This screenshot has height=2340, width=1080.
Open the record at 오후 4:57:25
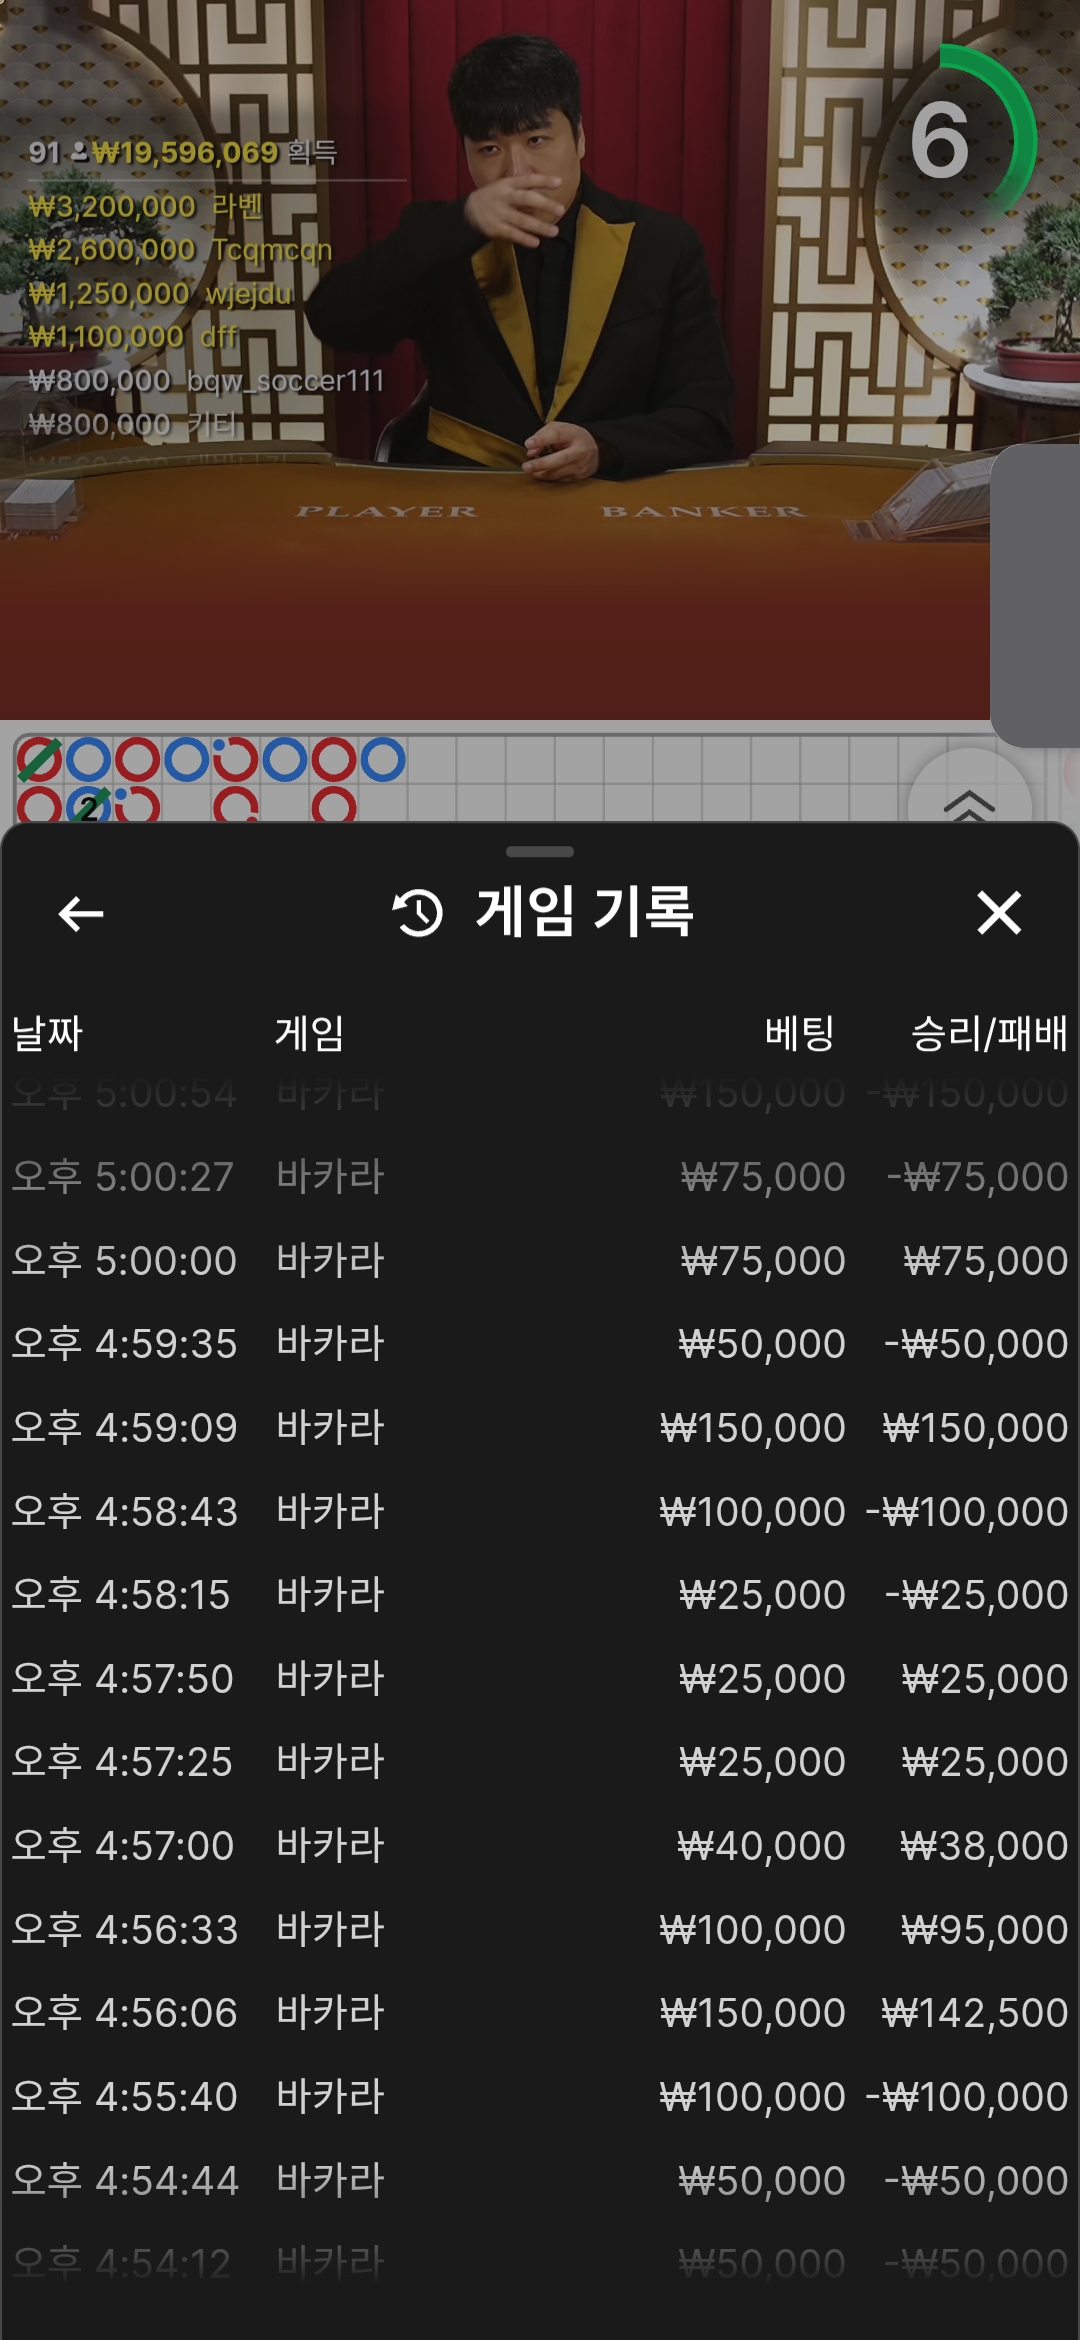click(540, 1762)
